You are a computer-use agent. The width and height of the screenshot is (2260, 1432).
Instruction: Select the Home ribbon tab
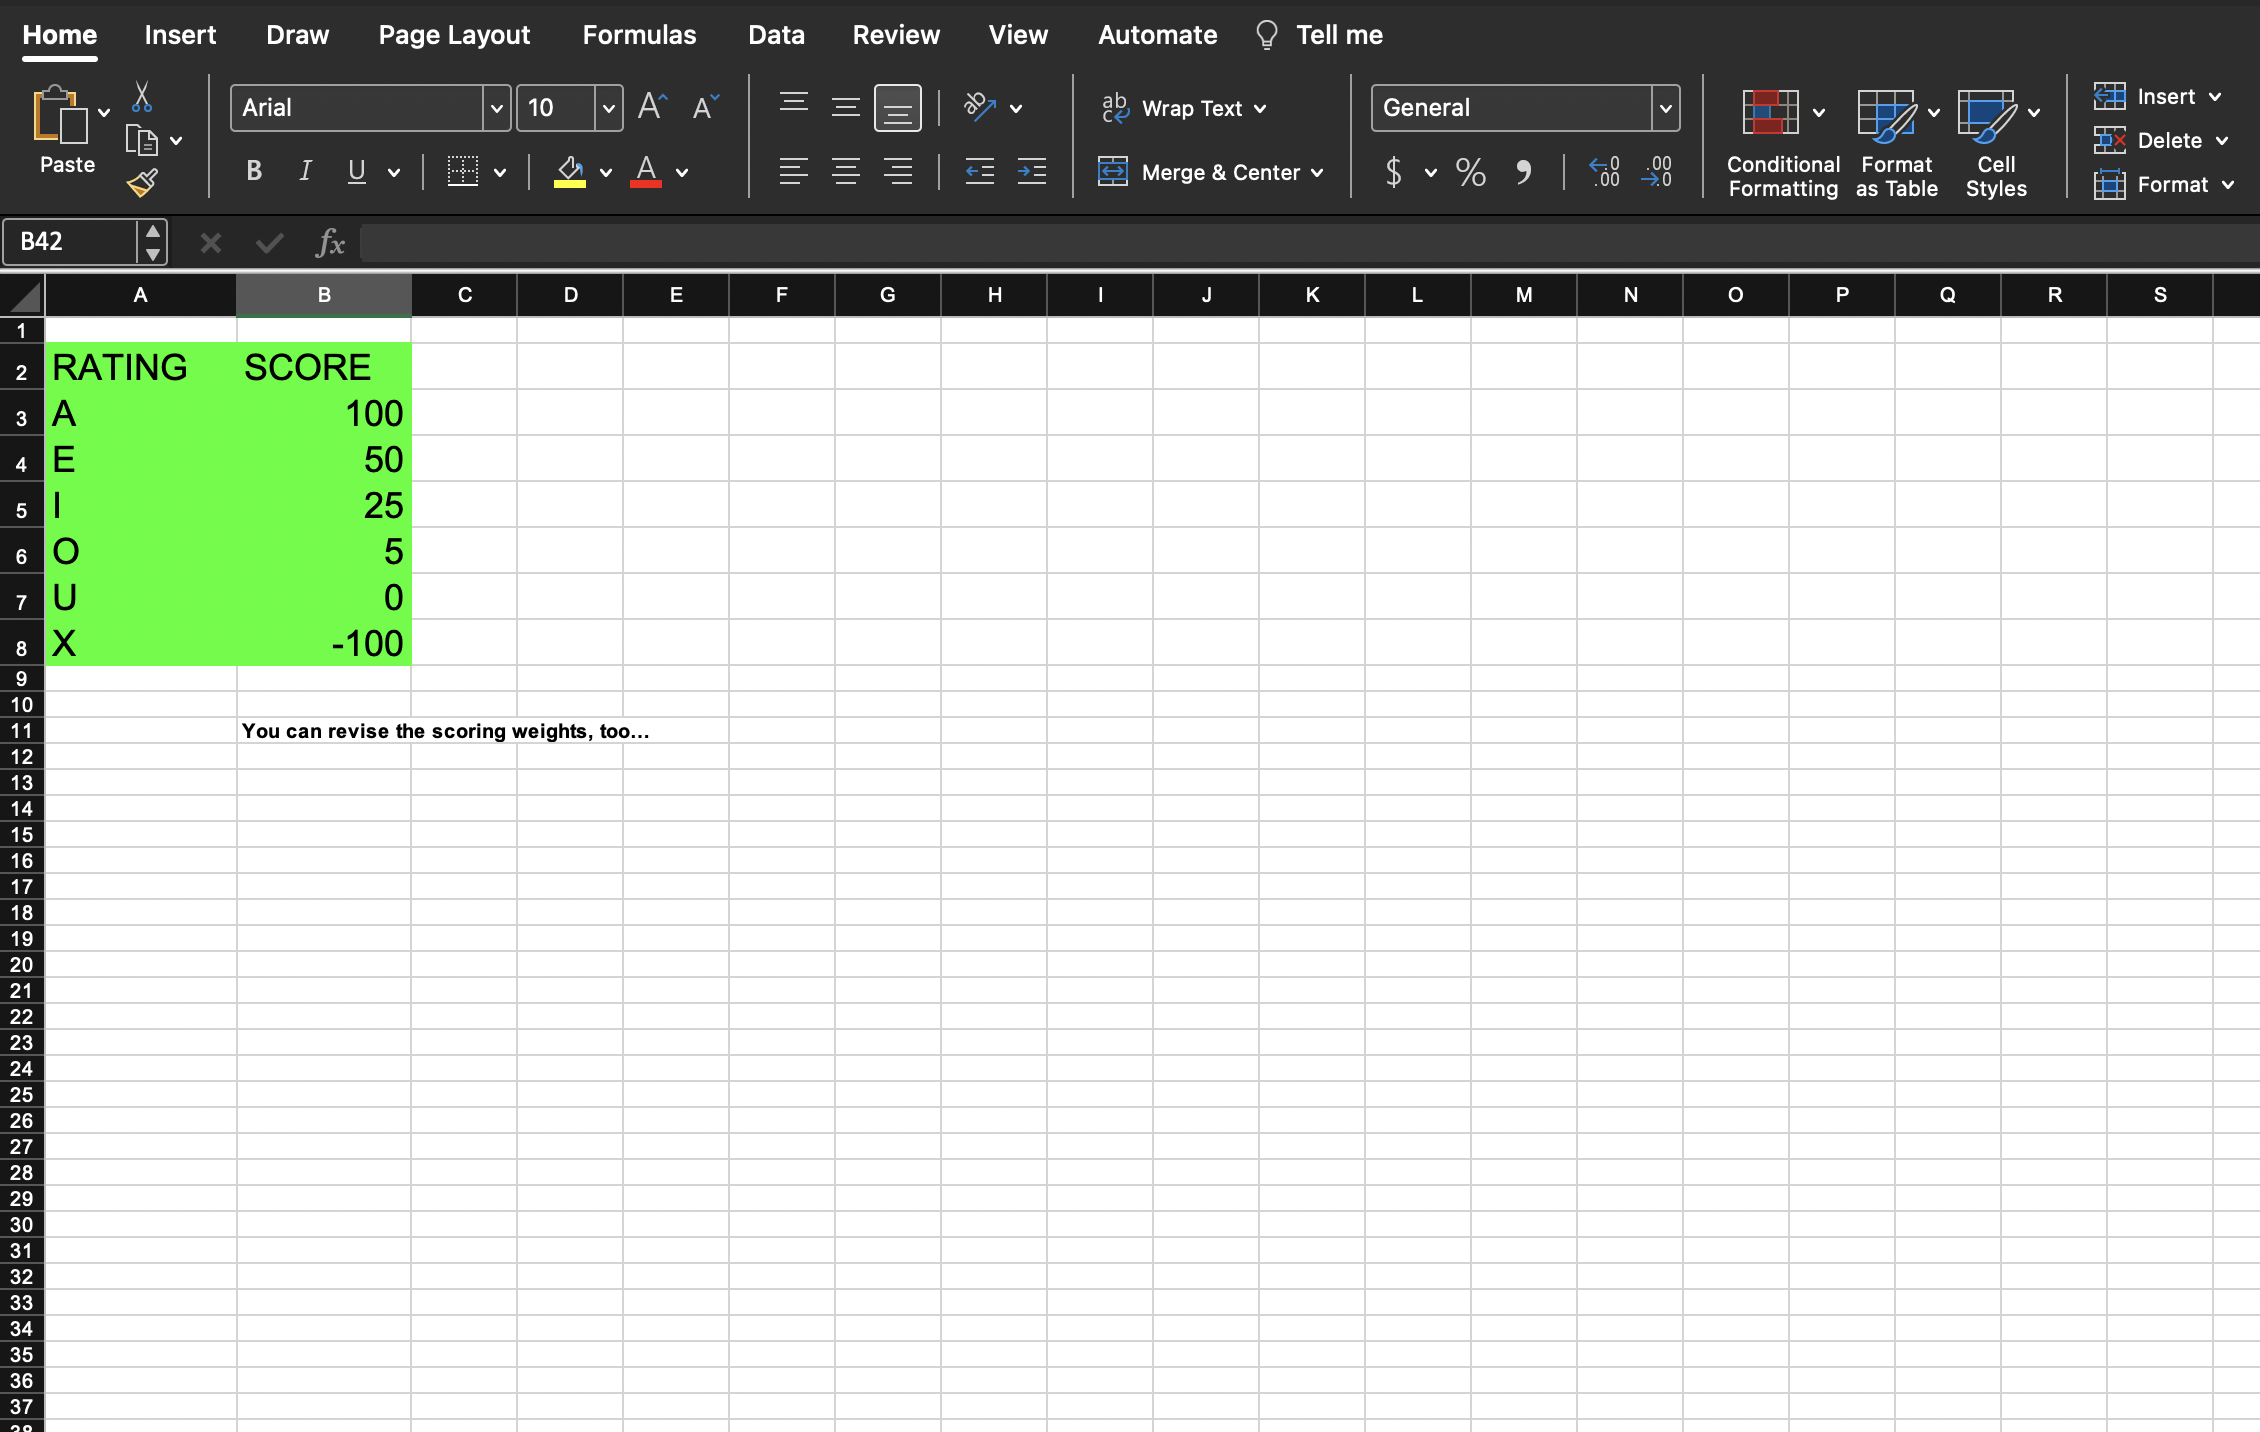[x=58, y=35]
